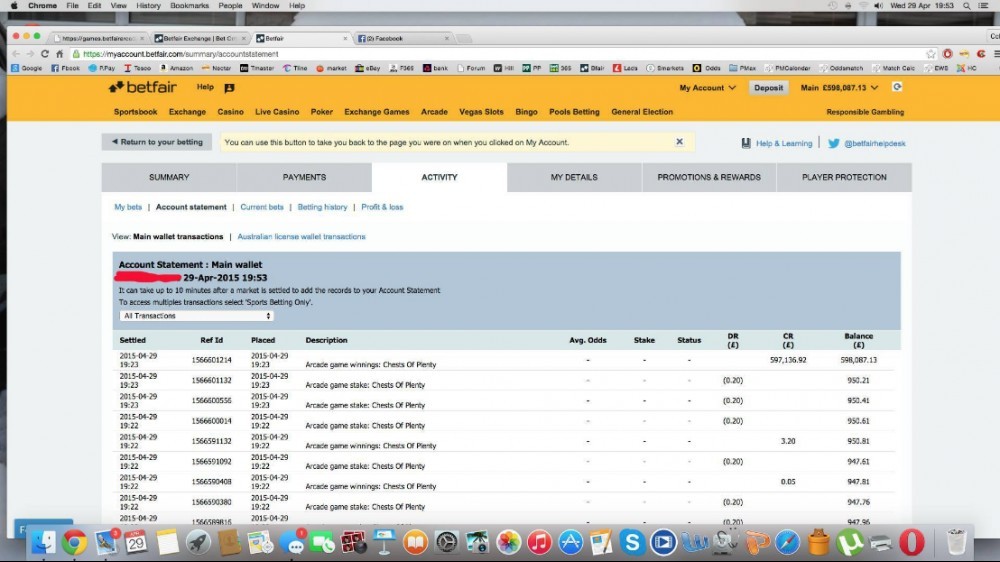
Task: Click the 597,136.92 credit amount
Action: 788,360
